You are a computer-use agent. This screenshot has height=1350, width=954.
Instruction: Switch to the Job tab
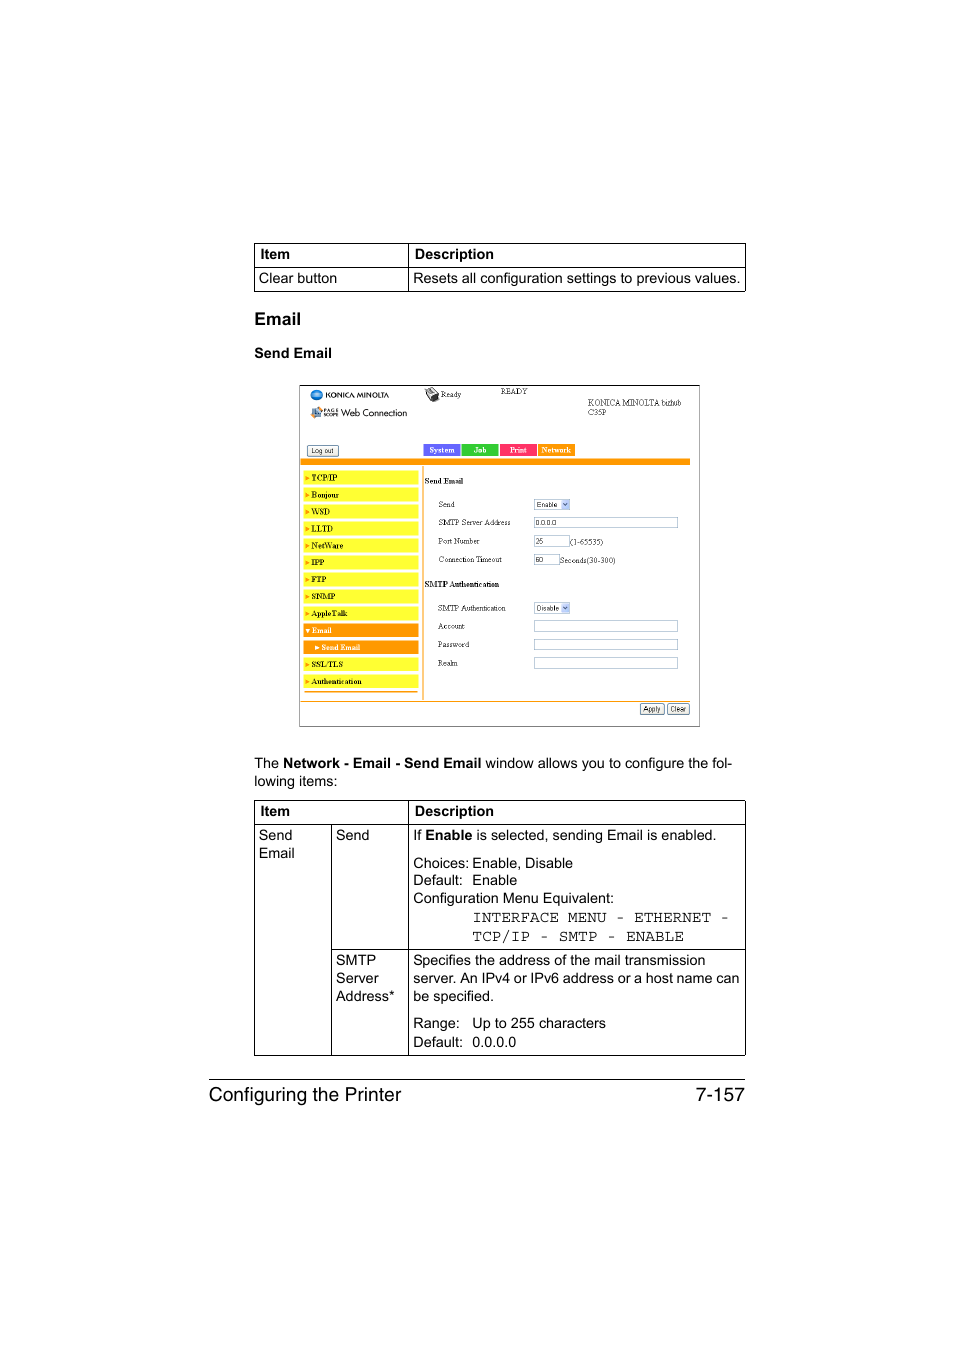(x=480, y=450)
